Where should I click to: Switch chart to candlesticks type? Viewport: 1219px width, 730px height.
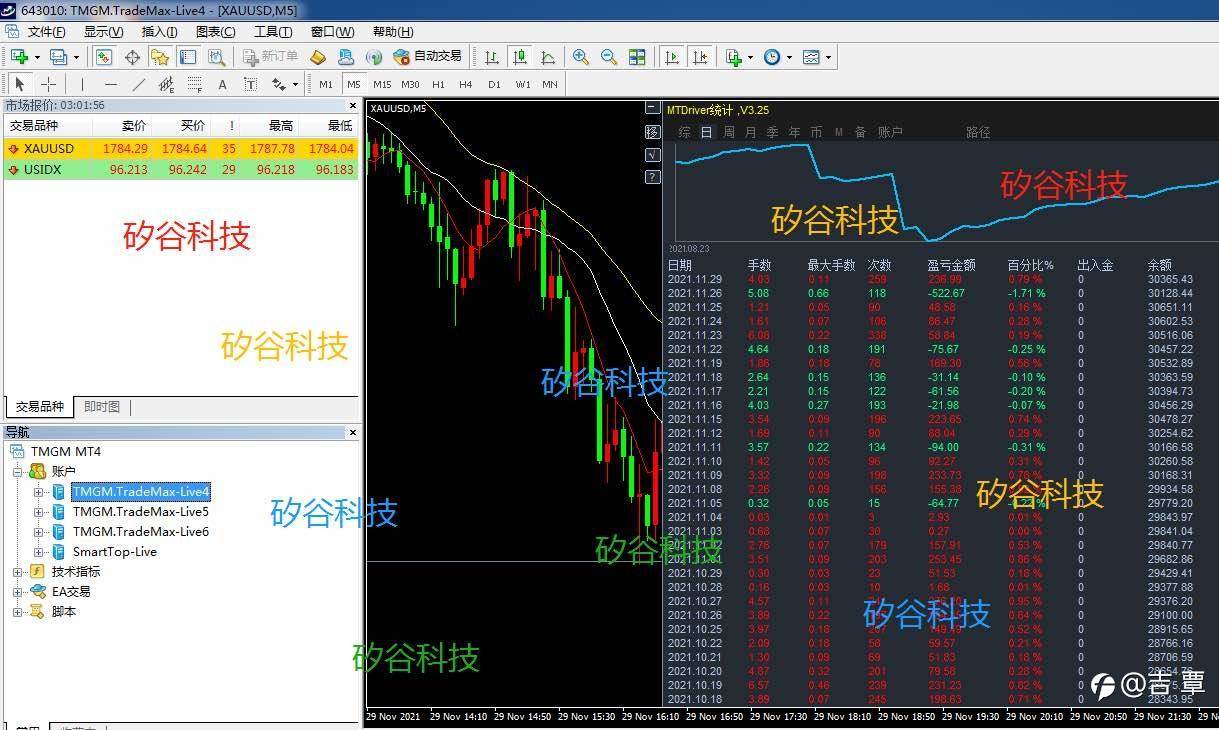point(520,57)
